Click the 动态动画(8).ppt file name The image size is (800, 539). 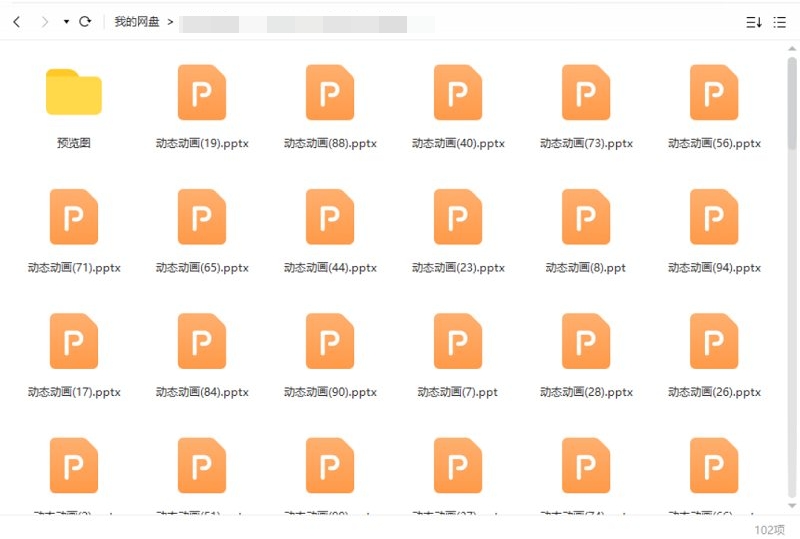[x=586, y=268]
